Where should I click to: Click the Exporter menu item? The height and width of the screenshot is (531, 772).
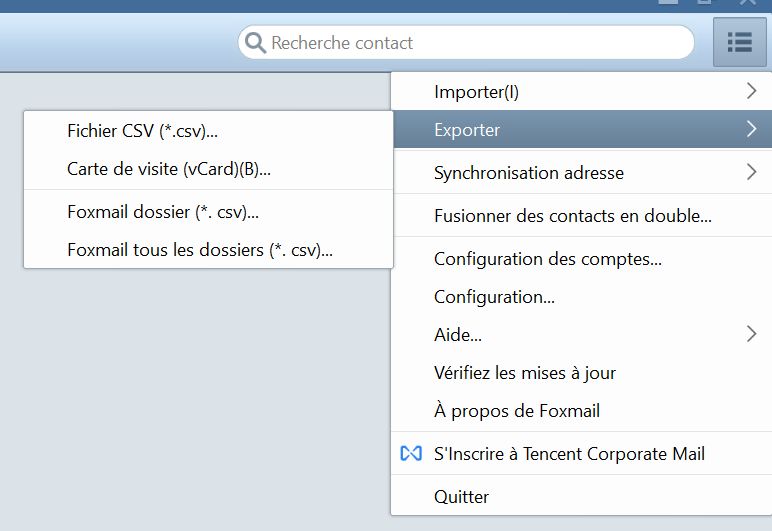click(581, 129)
